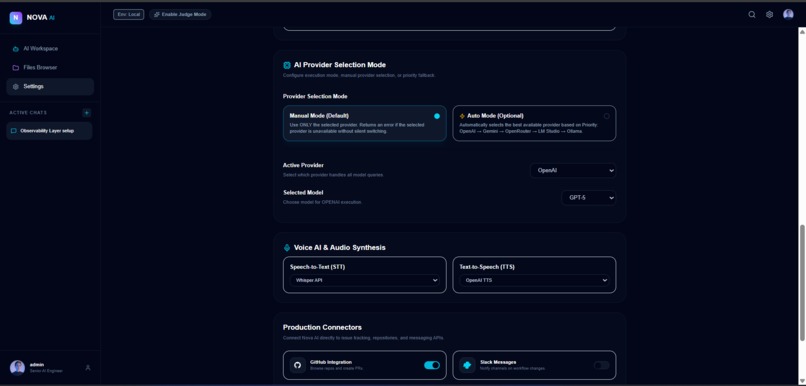The width and height of the screenshot is (806, 386).
Task: Start a new chat with plus icon
Action: (86, 113)
